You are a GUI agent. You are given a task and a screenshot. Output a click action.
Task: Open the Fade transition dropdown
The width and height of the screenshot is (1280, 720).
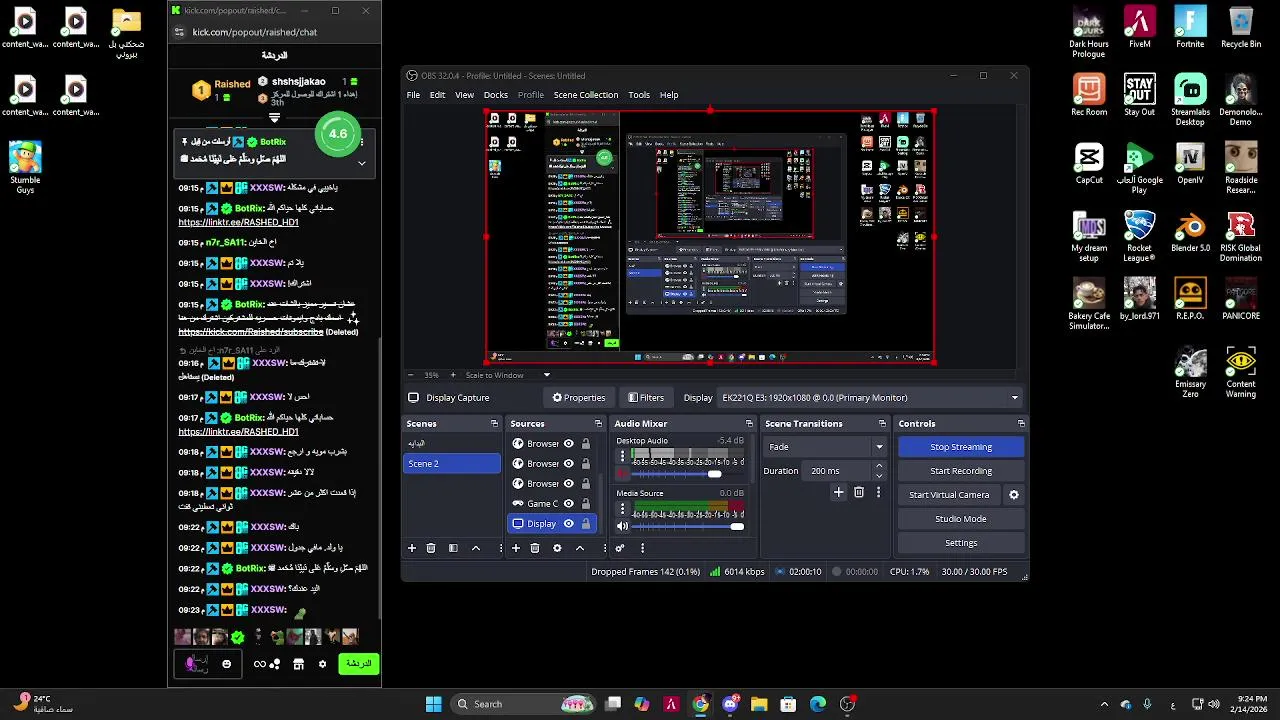tap(826, 447)
